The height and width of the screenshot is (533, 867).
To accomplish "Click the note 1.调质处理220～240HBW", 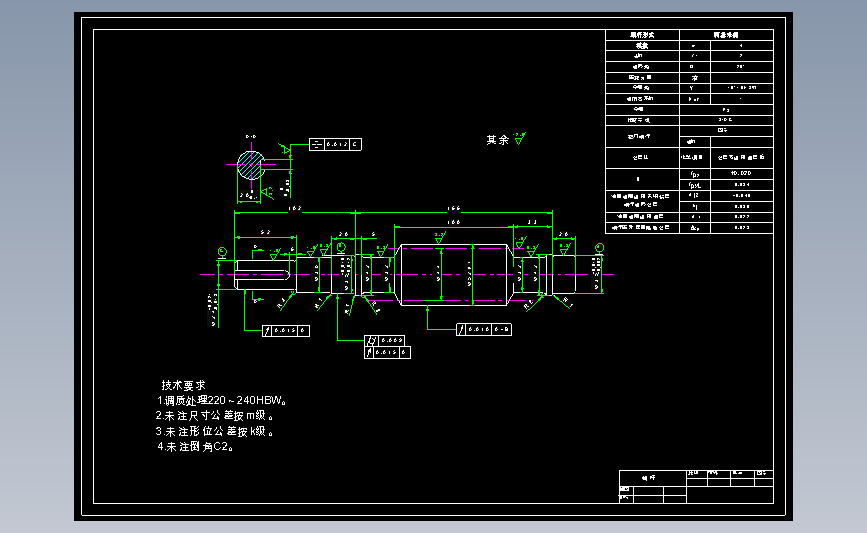I will click(x=222, y=400).
